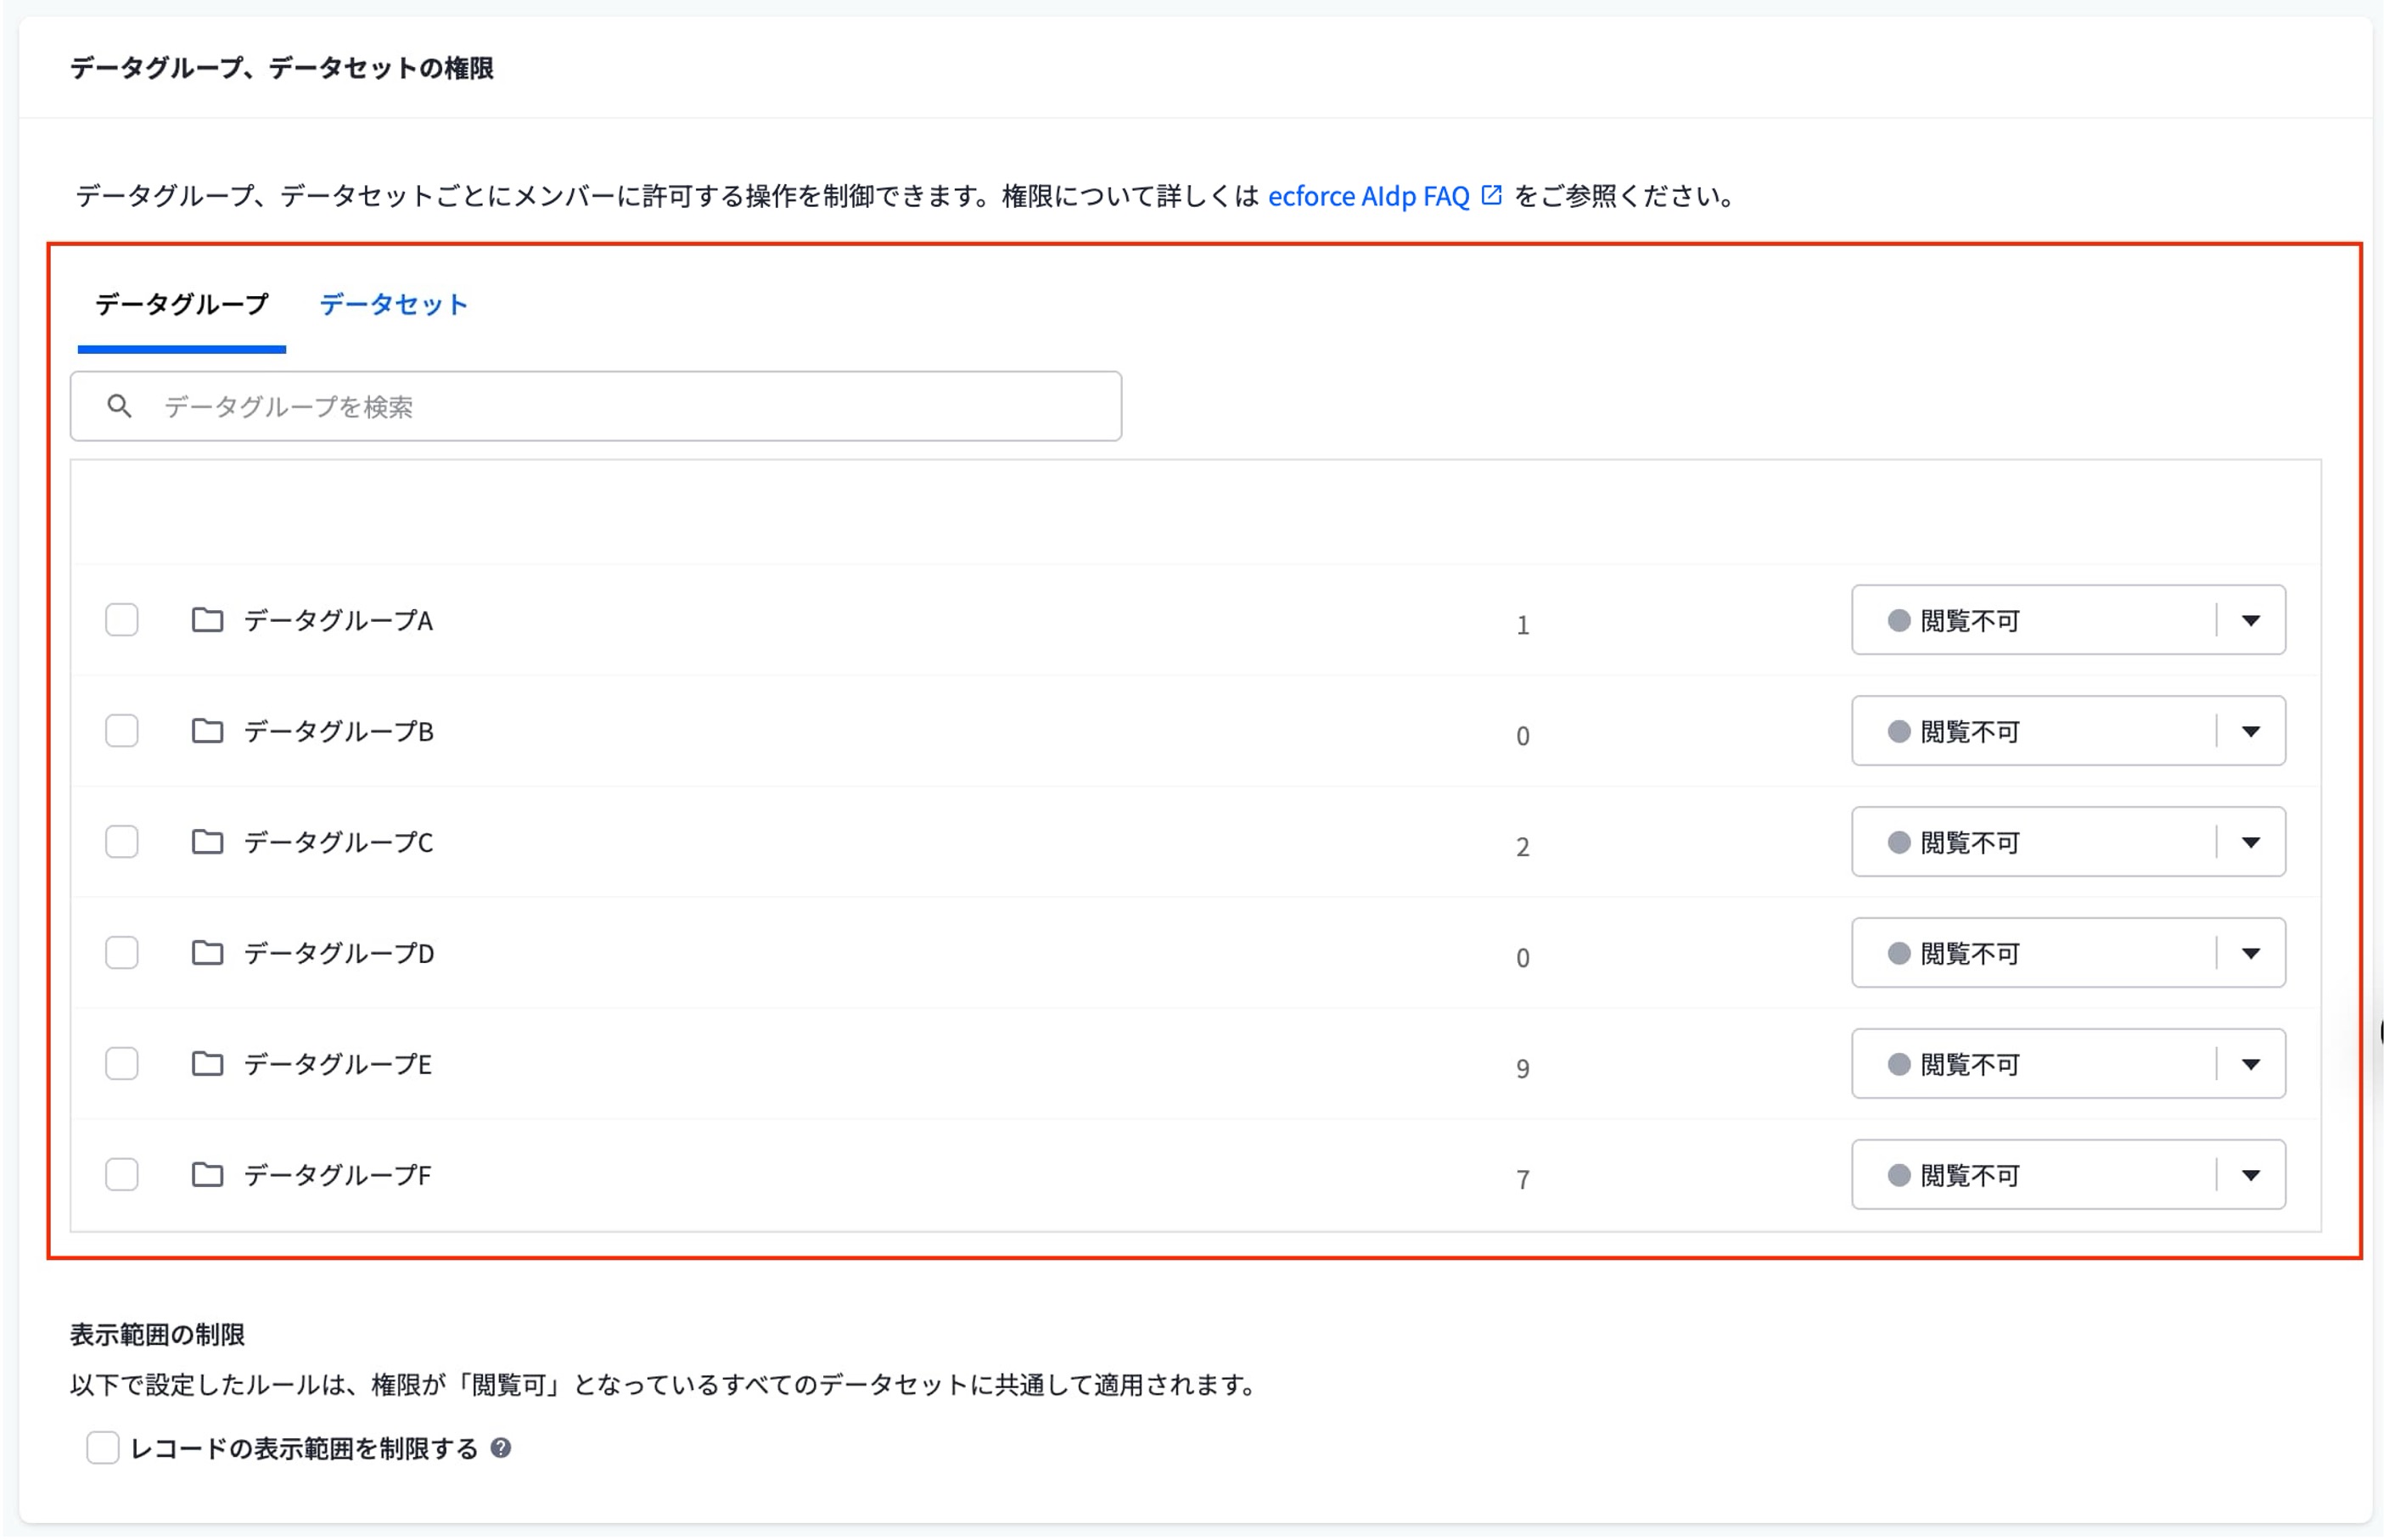Click the count 9 in データグループE row
This screenshot has width=2384, height=1540.
(x=1522, y=1069)
